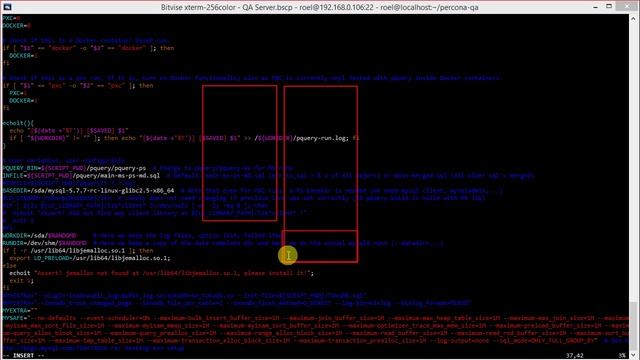Click the 'MYSAFE=' line
Image resolution: width=640 pixels, height=360 pixels.
(315, 318)
